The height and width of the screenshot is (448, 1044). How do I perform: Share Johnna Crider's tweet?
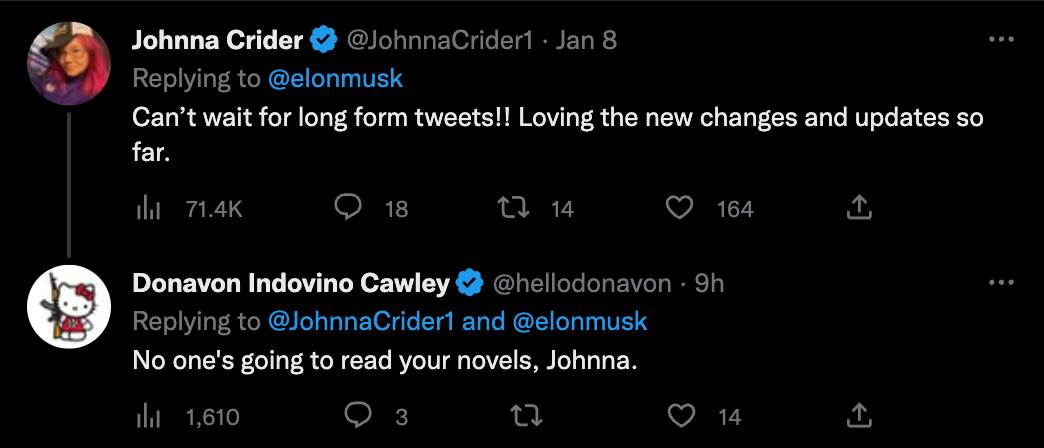coord(859,208)
